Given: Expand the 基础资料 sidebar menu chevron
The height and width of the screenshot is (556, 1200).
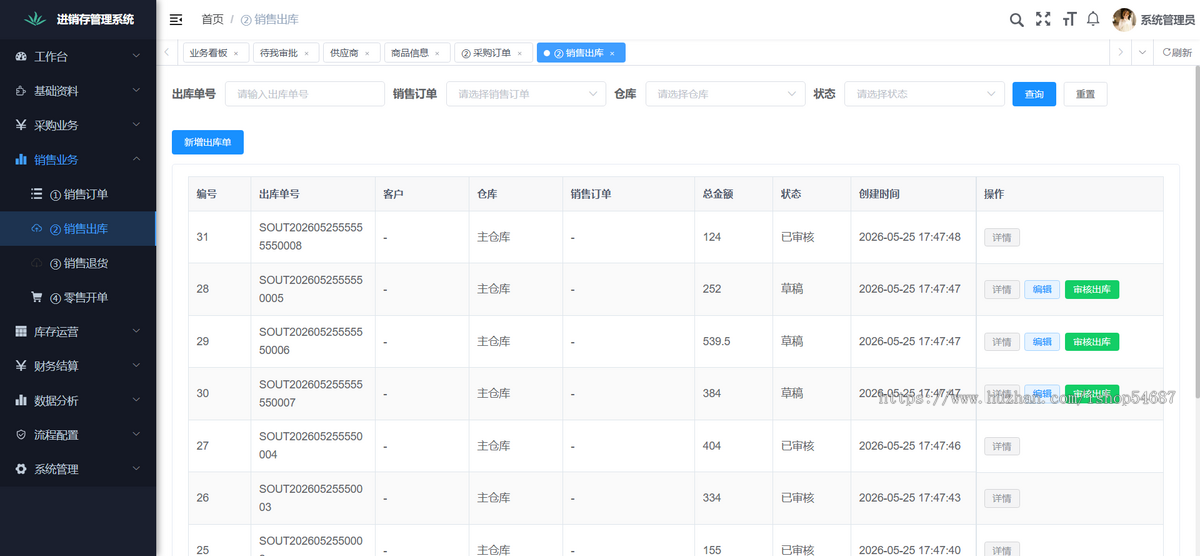Looking at the screenshot, I should click(x=137, y=91).
